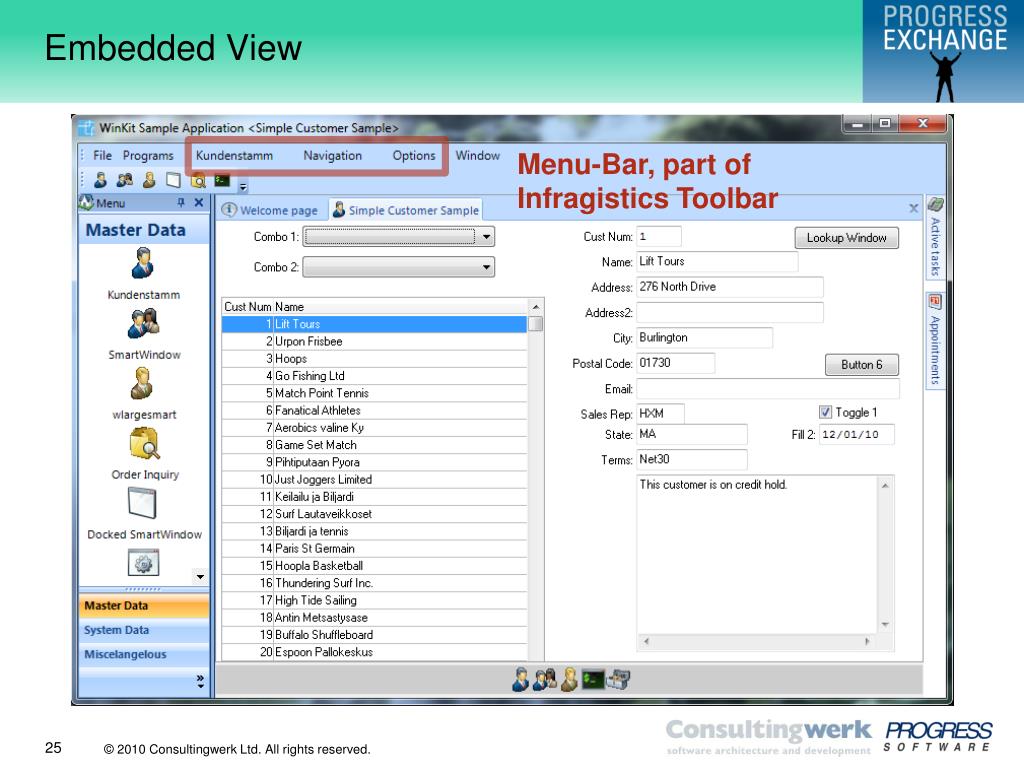The image size is (1024, 768).
Task: Switch to the Welcome page tab
Action: [270, 210]
